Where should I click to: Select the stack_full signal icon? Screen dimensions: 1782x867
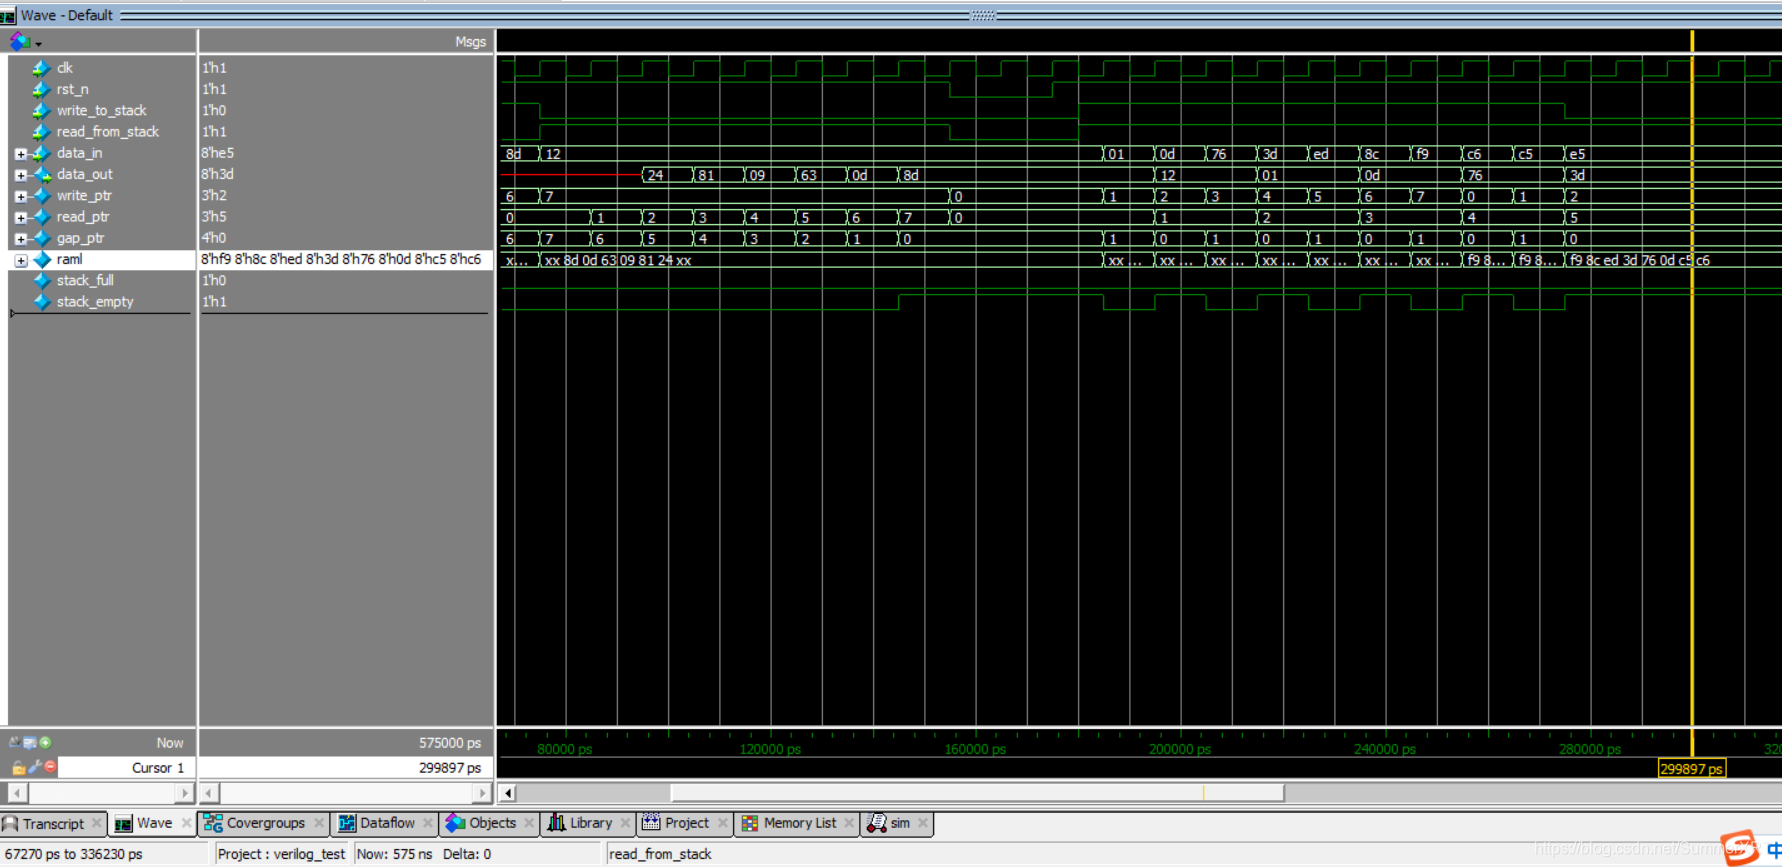click(41, 281)
